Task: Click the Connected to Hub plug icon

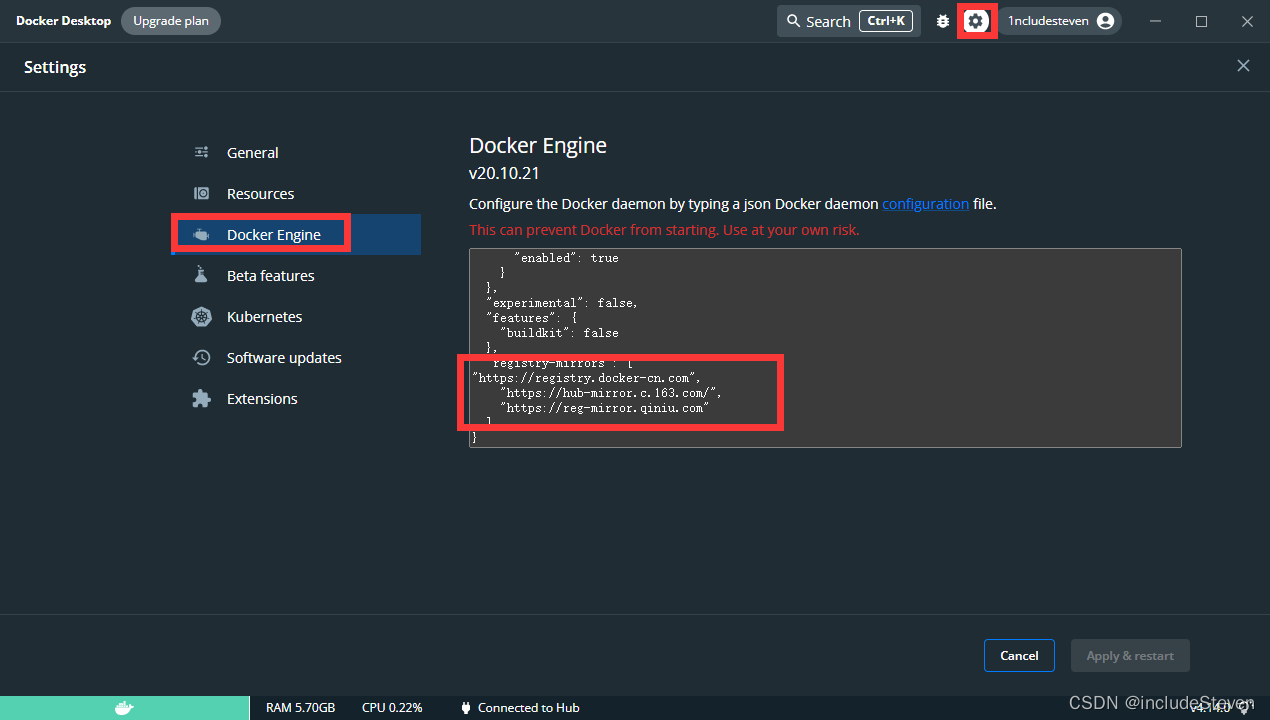Action: click(x=465, y=708)
